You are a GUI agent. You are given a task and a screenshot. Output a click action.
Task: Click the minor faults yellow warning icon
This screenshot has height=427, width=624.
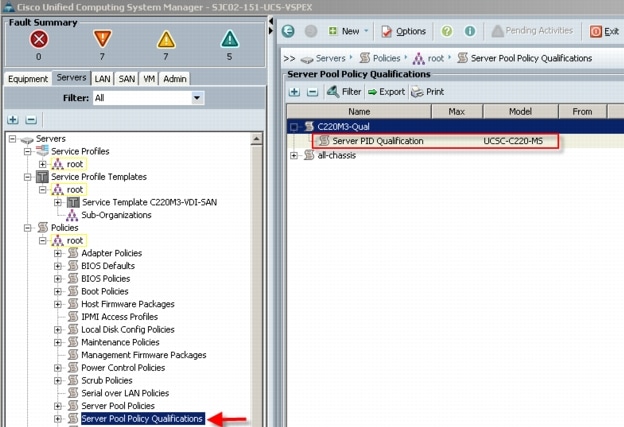(166, 39)
